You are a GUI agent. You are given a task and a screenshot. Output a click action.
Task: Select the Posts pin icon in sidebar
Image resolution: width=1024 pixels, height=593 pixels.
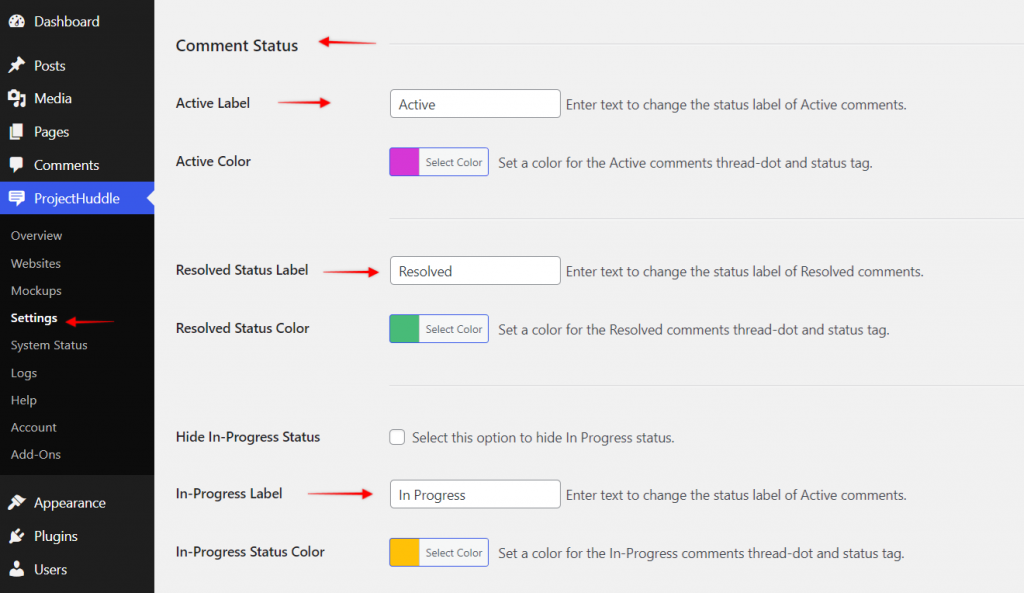[14, 65]
